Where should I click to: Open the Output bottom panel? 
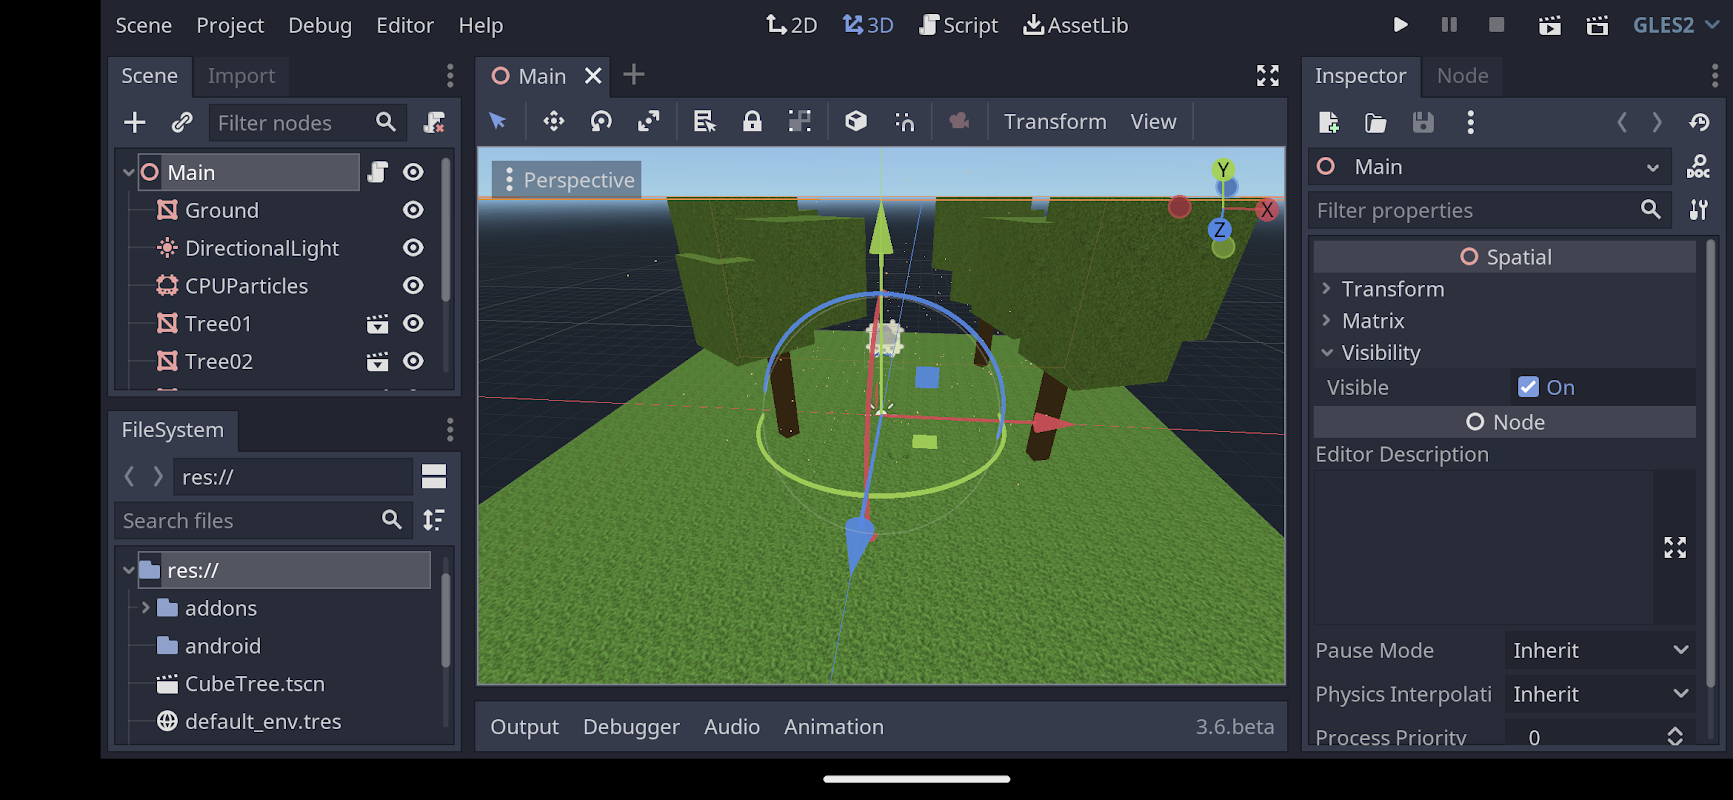click(524, 727)
